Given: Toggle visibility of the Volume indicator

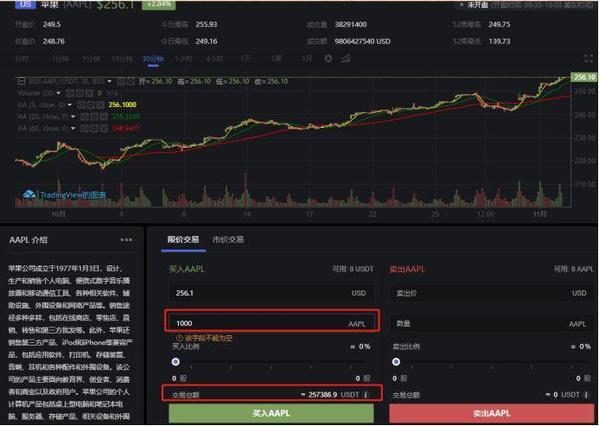Looking at the screenshot, I should coord(70,93).
